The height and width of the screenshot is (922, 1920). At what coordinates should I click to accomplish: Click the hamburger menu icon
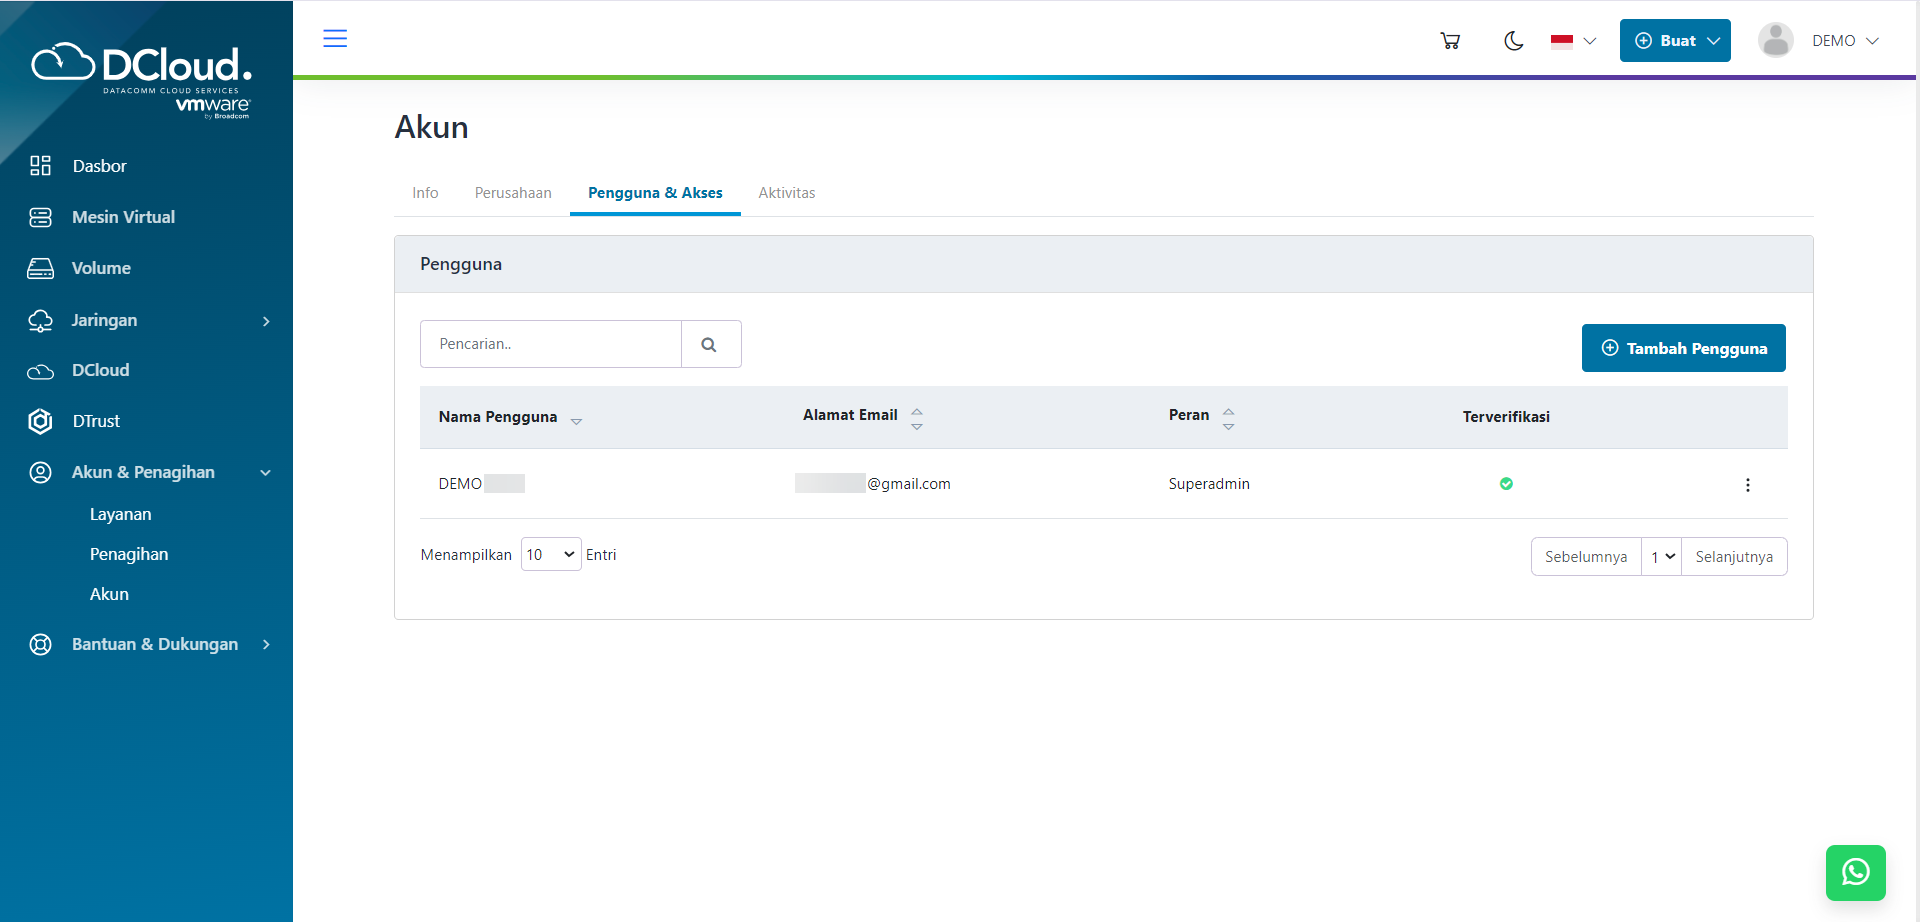click(335, 39)
